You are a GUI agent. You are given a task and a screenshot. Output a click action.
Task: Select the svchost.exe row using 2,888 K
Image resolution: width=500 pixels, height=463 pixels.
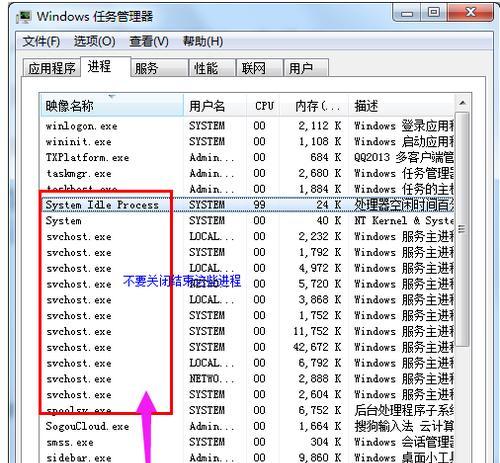click(247, 379)
